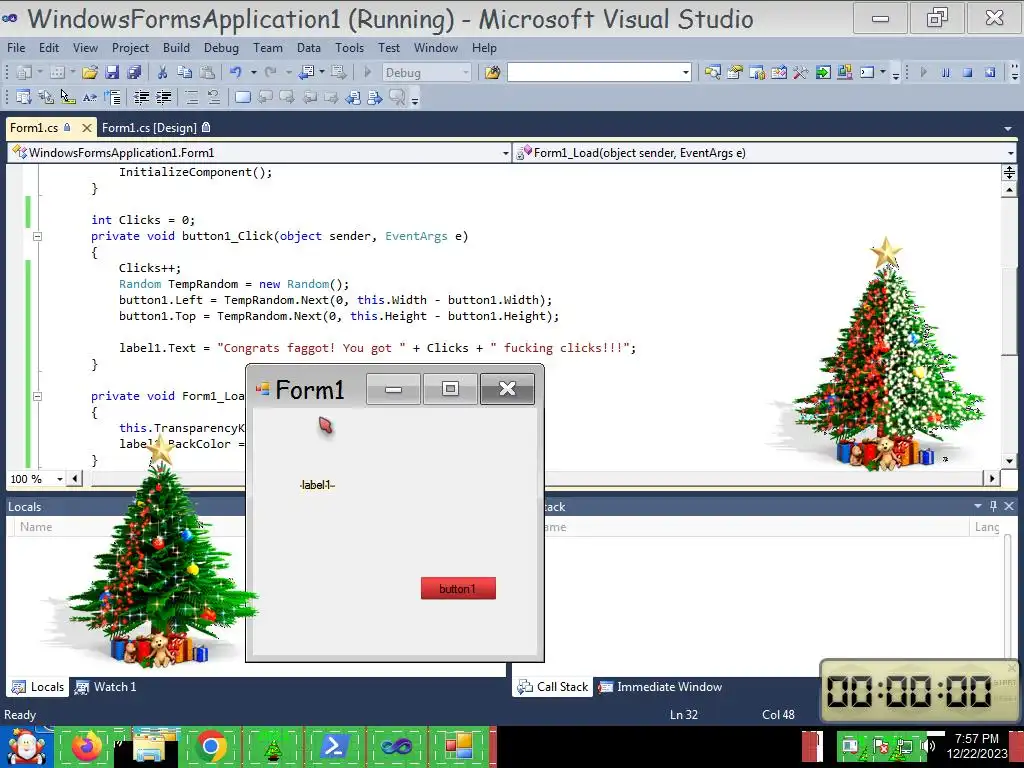Toggle bookmark on current line icon
The height and width of the screenshot is (768, 1024).
[x=242, y=97]
